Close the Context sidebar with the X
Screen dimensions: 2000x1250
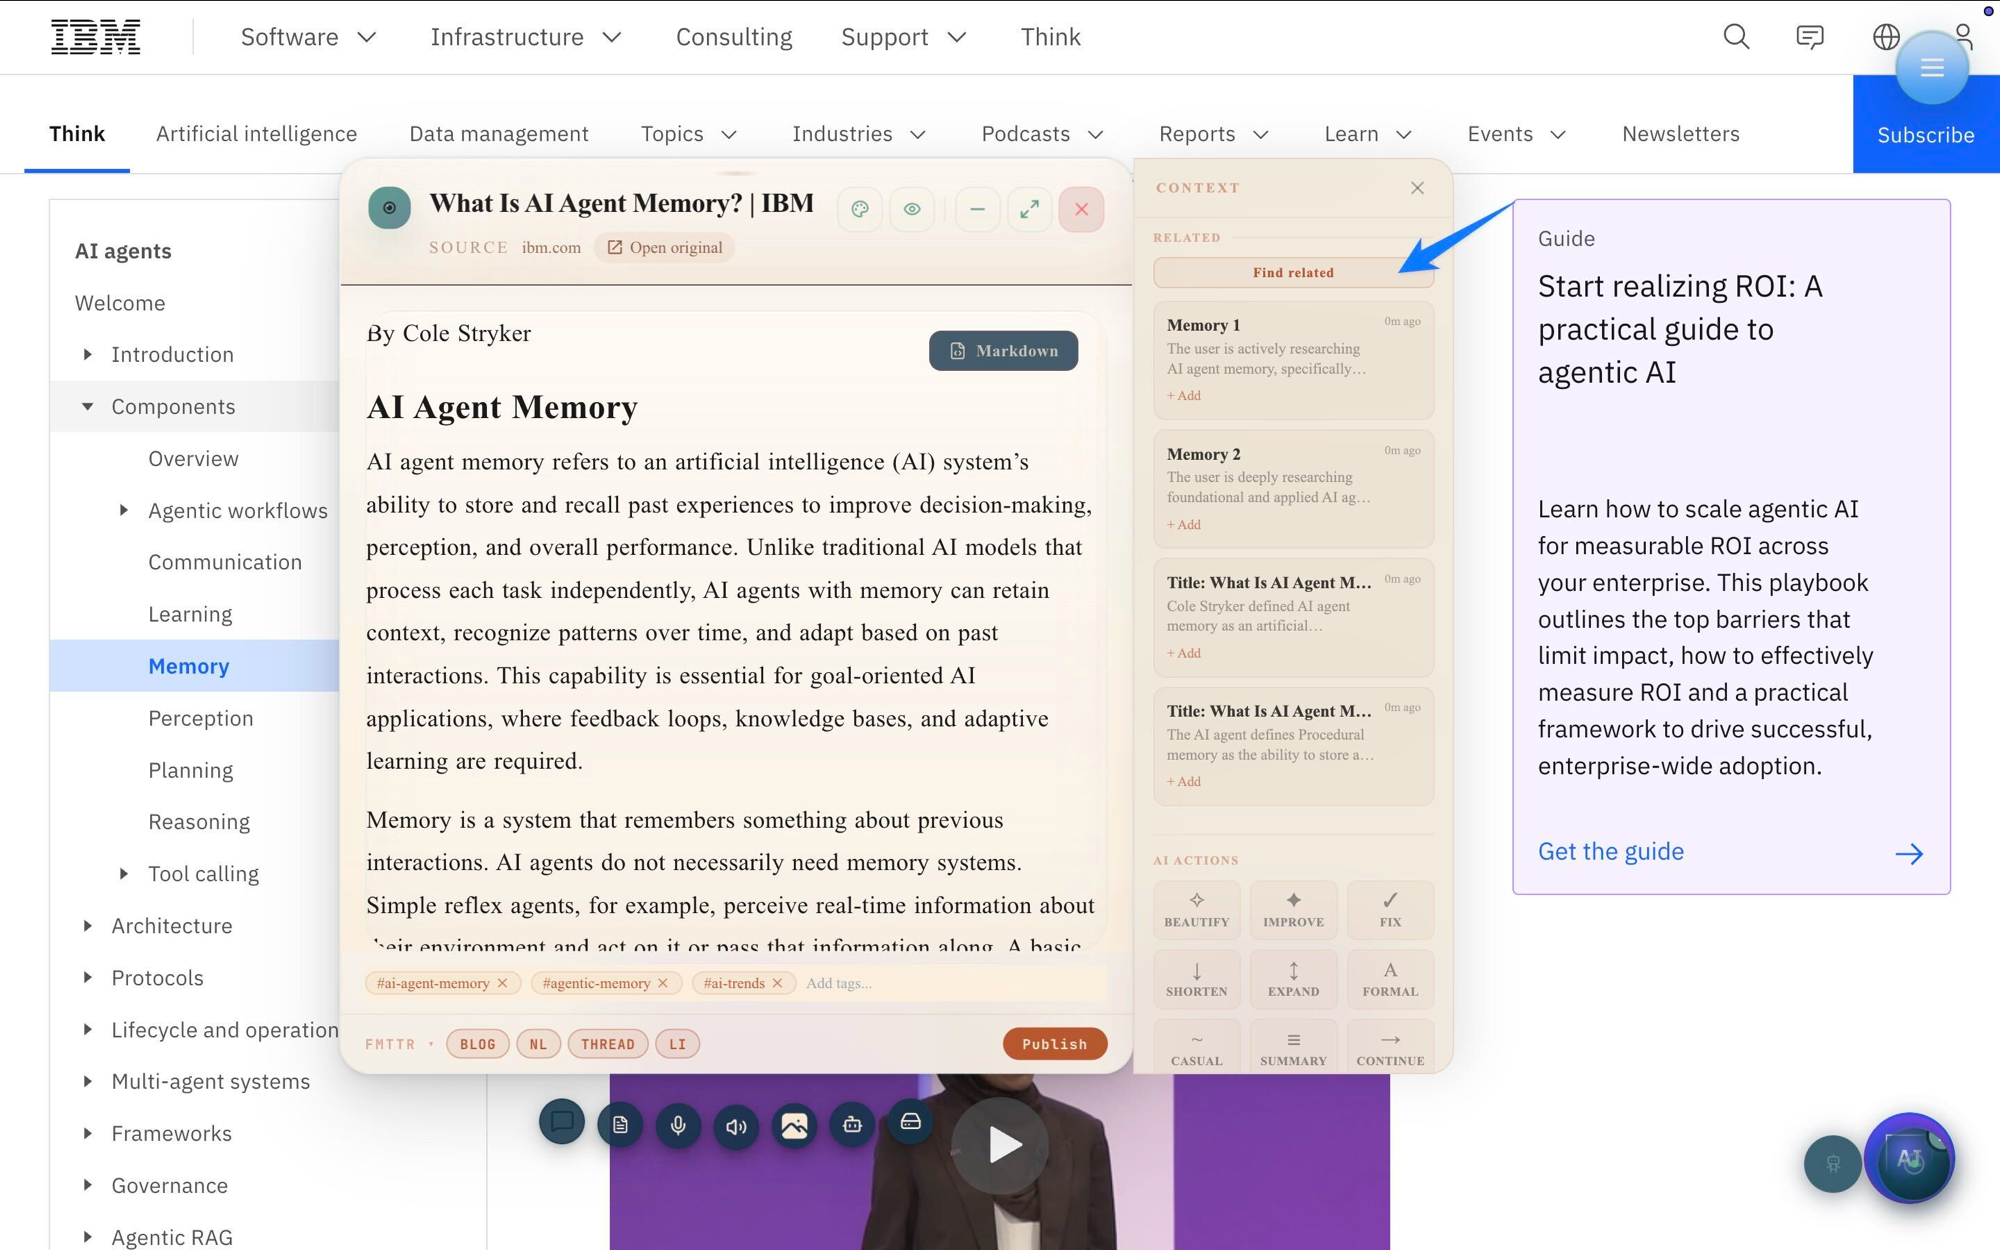click(1417, 188)
